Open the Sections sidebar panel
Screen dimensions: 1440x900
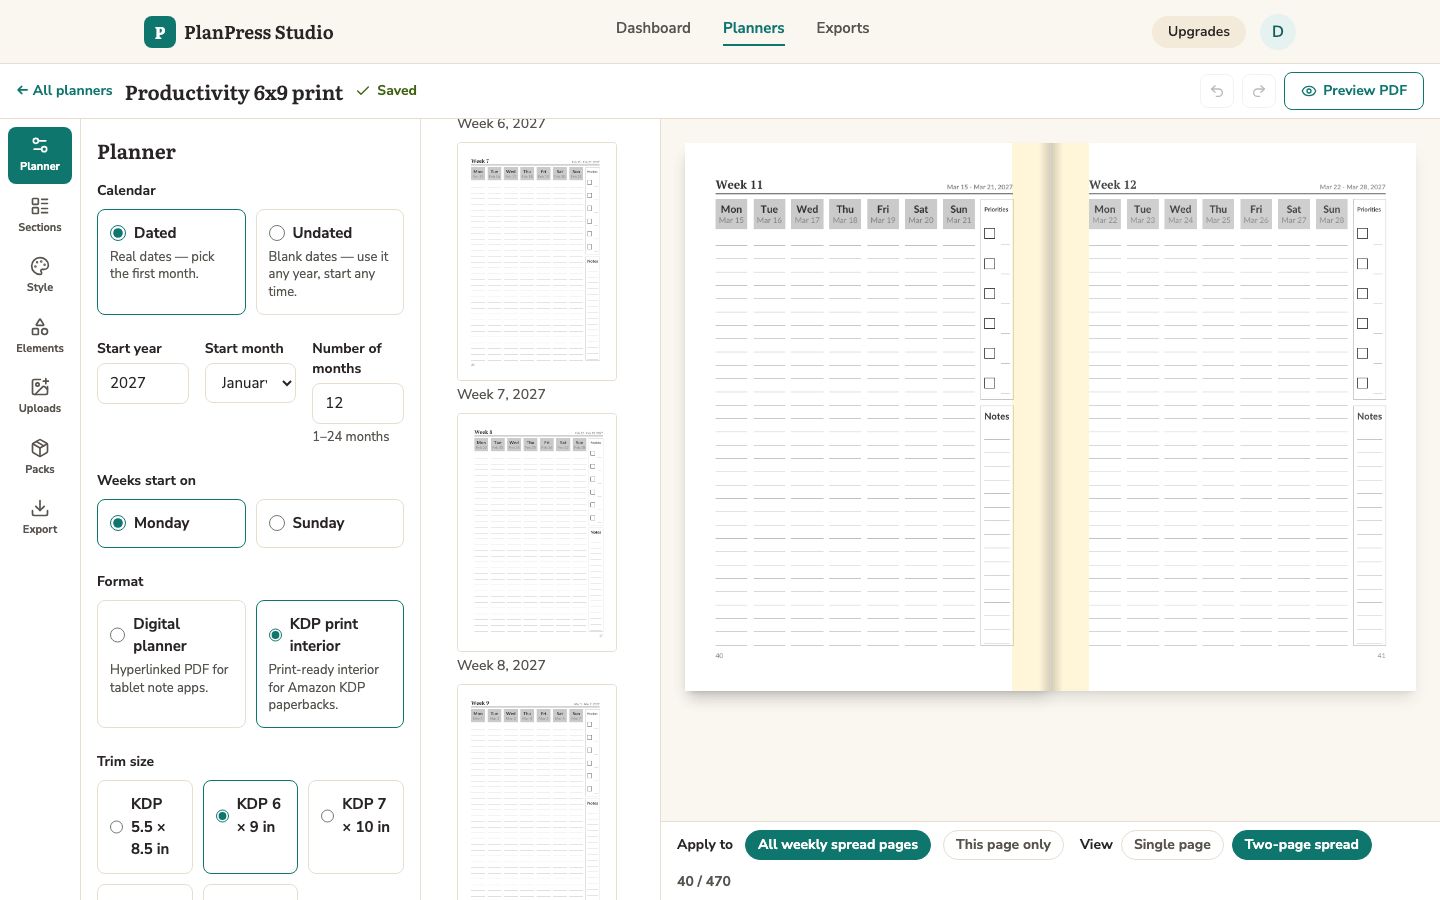pyautogui.click(x=40, y=216)
